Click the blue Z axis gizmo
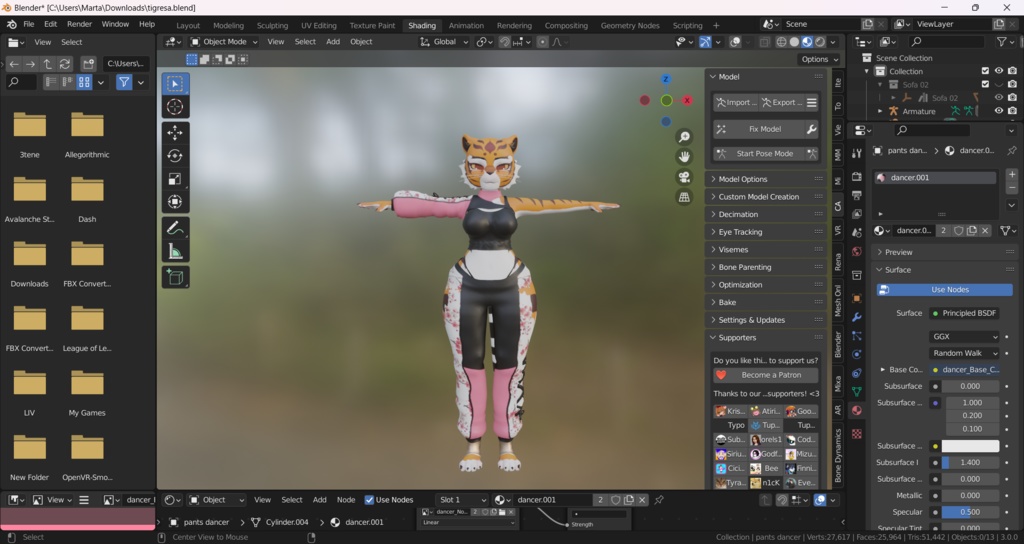The height and width of the screenshot is (544, 1024). click(665, 79)
